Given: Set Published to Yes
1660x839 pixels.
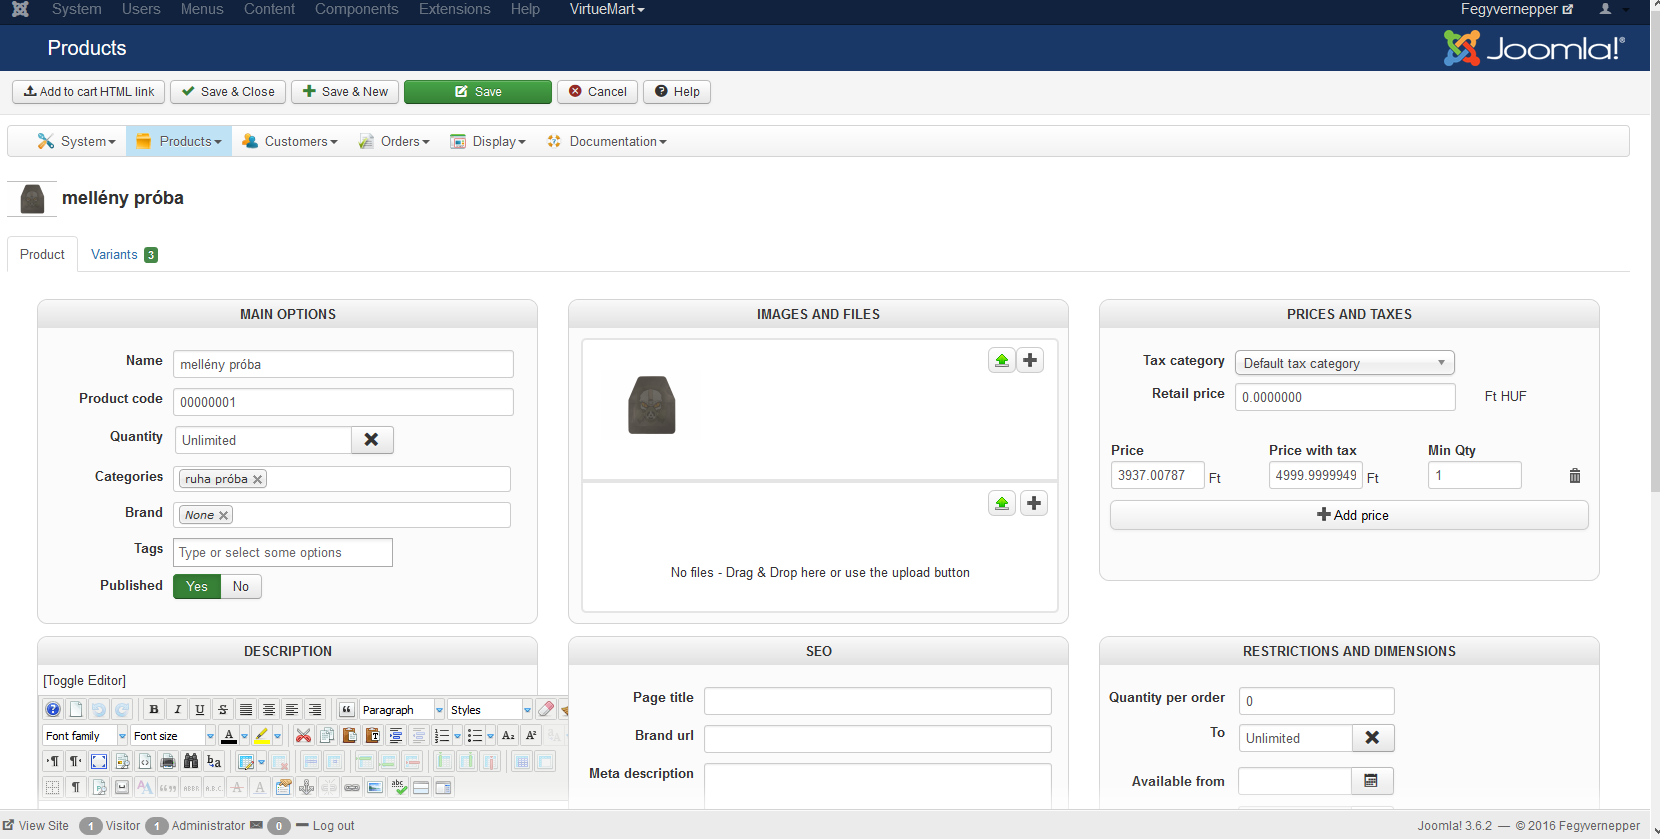Looking at the screenshot, I should (197, 586).
